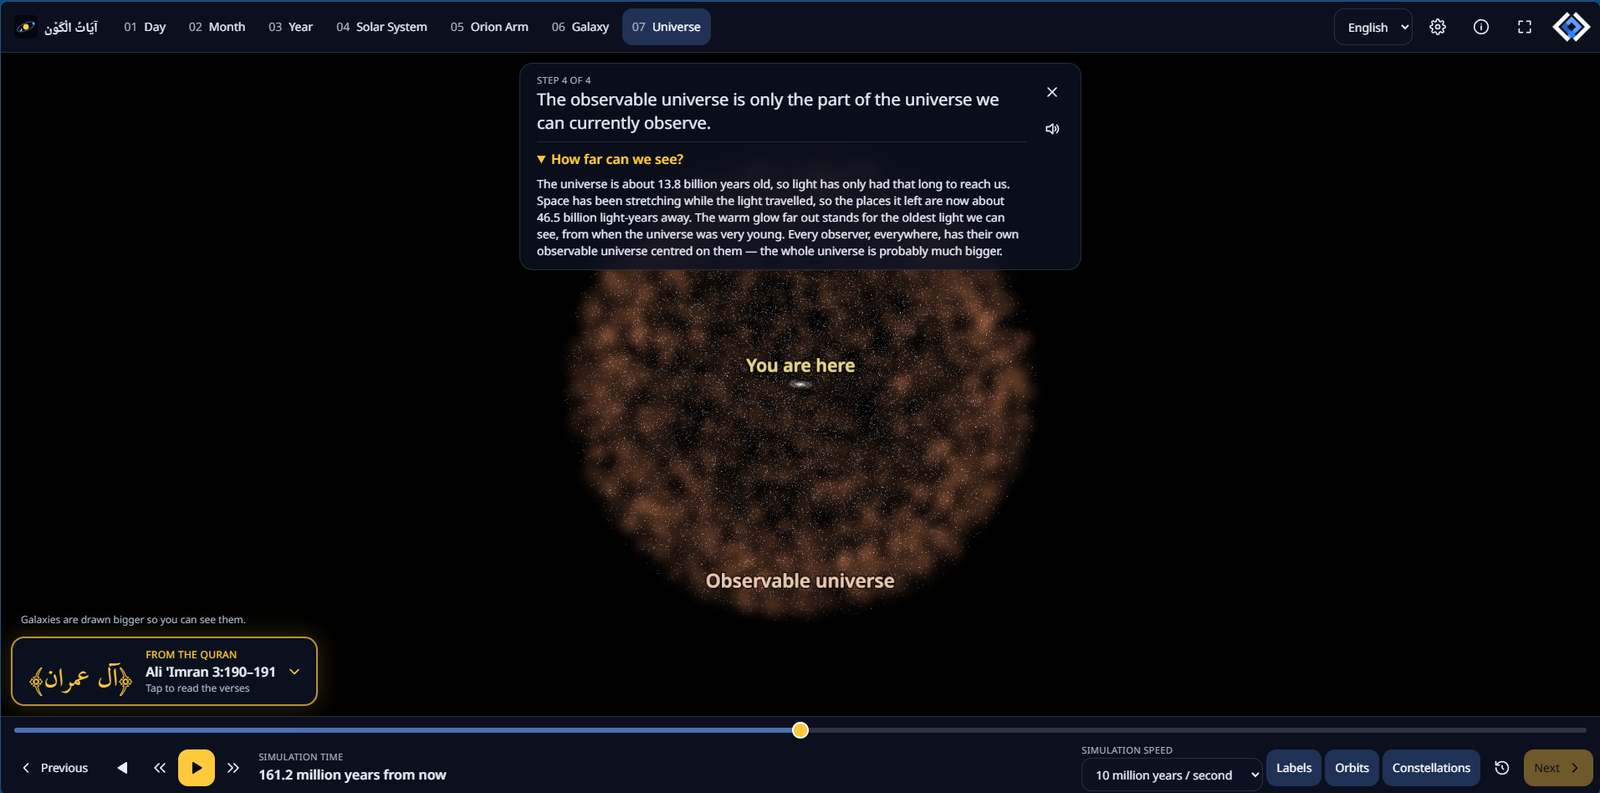The height and width of the screenshot is (793, 1600).
Task: Click the 'STEP 4 OF 4' indicator
Action: pos(564,80)
